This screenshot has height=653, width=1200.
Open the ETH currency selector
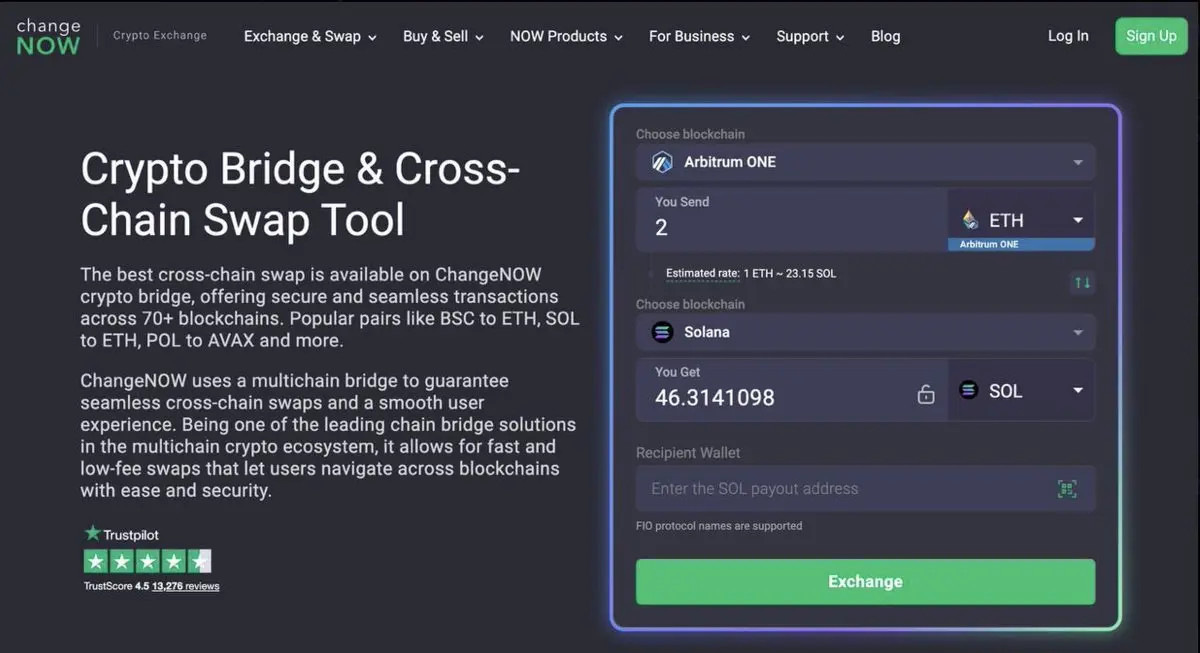pos(1021,220)
